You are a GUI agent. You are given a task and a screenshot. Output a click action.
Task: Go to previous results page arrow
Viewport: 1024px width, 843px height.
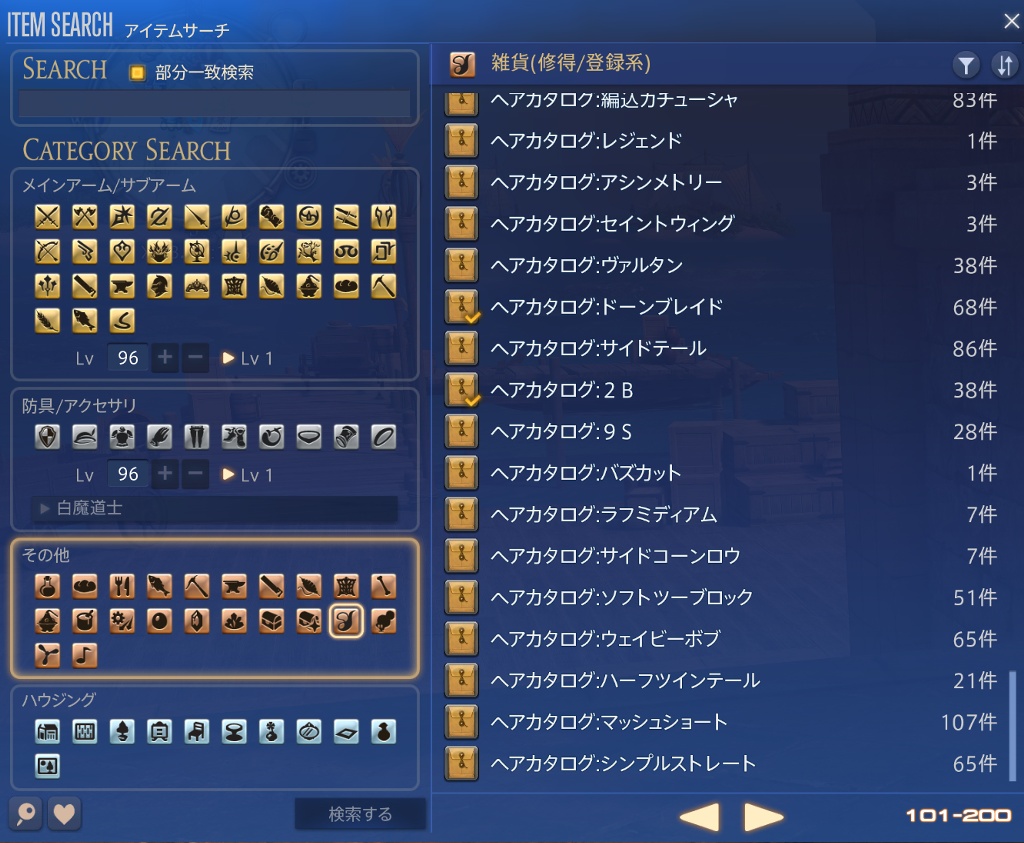pos(700,816)
